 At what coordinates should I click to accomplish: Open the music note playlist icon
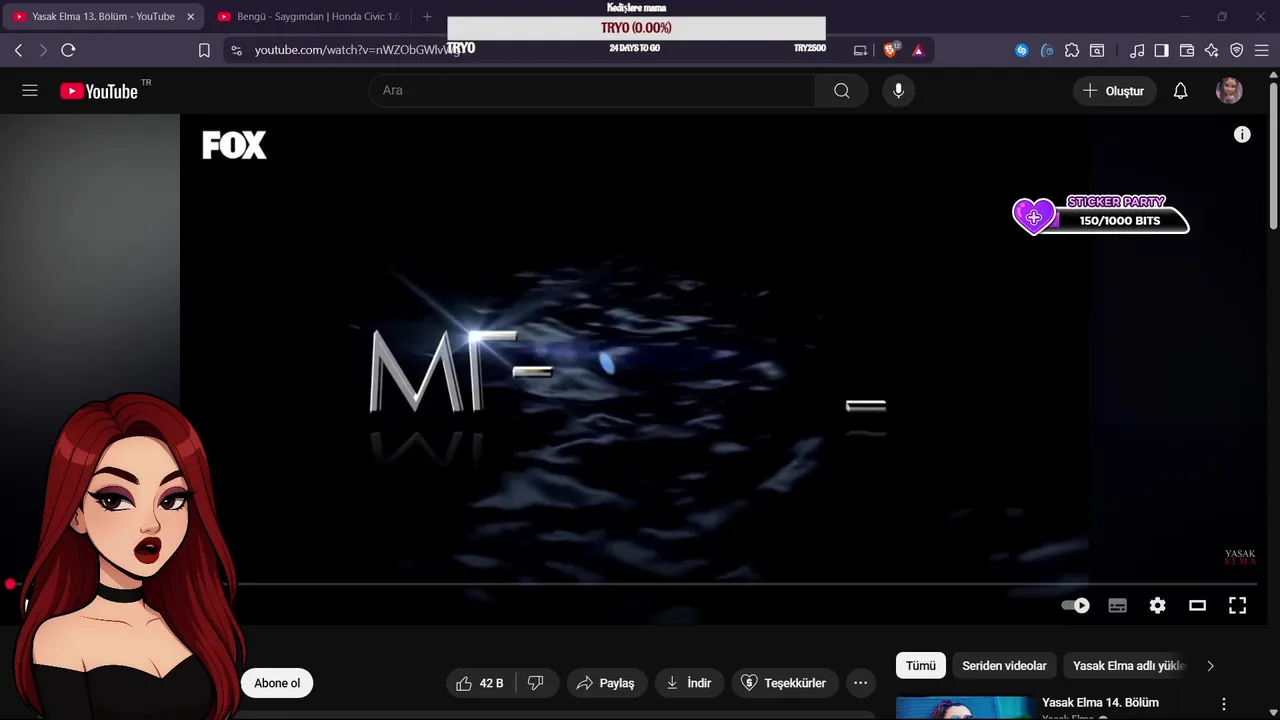[x=1137, y=50]
